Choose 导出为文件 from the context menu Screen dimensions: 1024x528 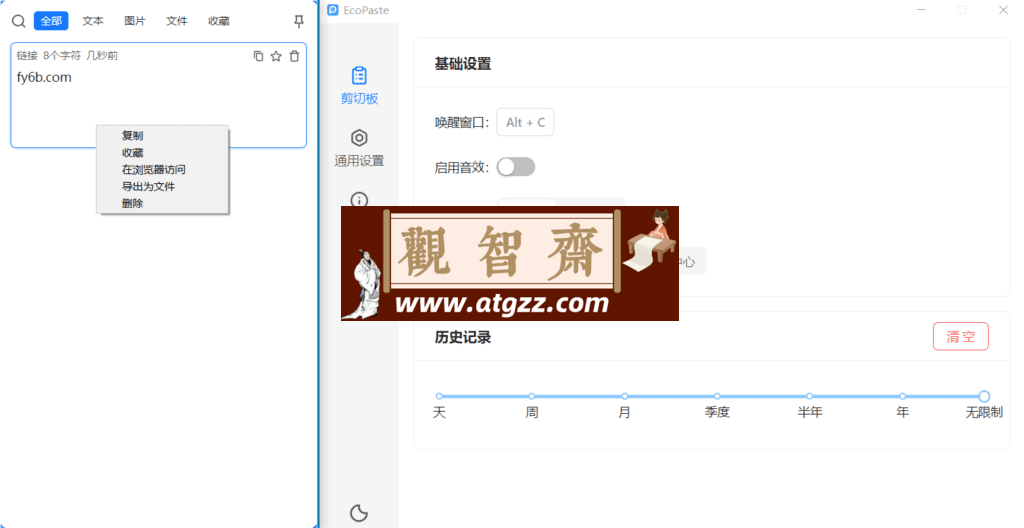pyautogui.click(x=163, y=186)
